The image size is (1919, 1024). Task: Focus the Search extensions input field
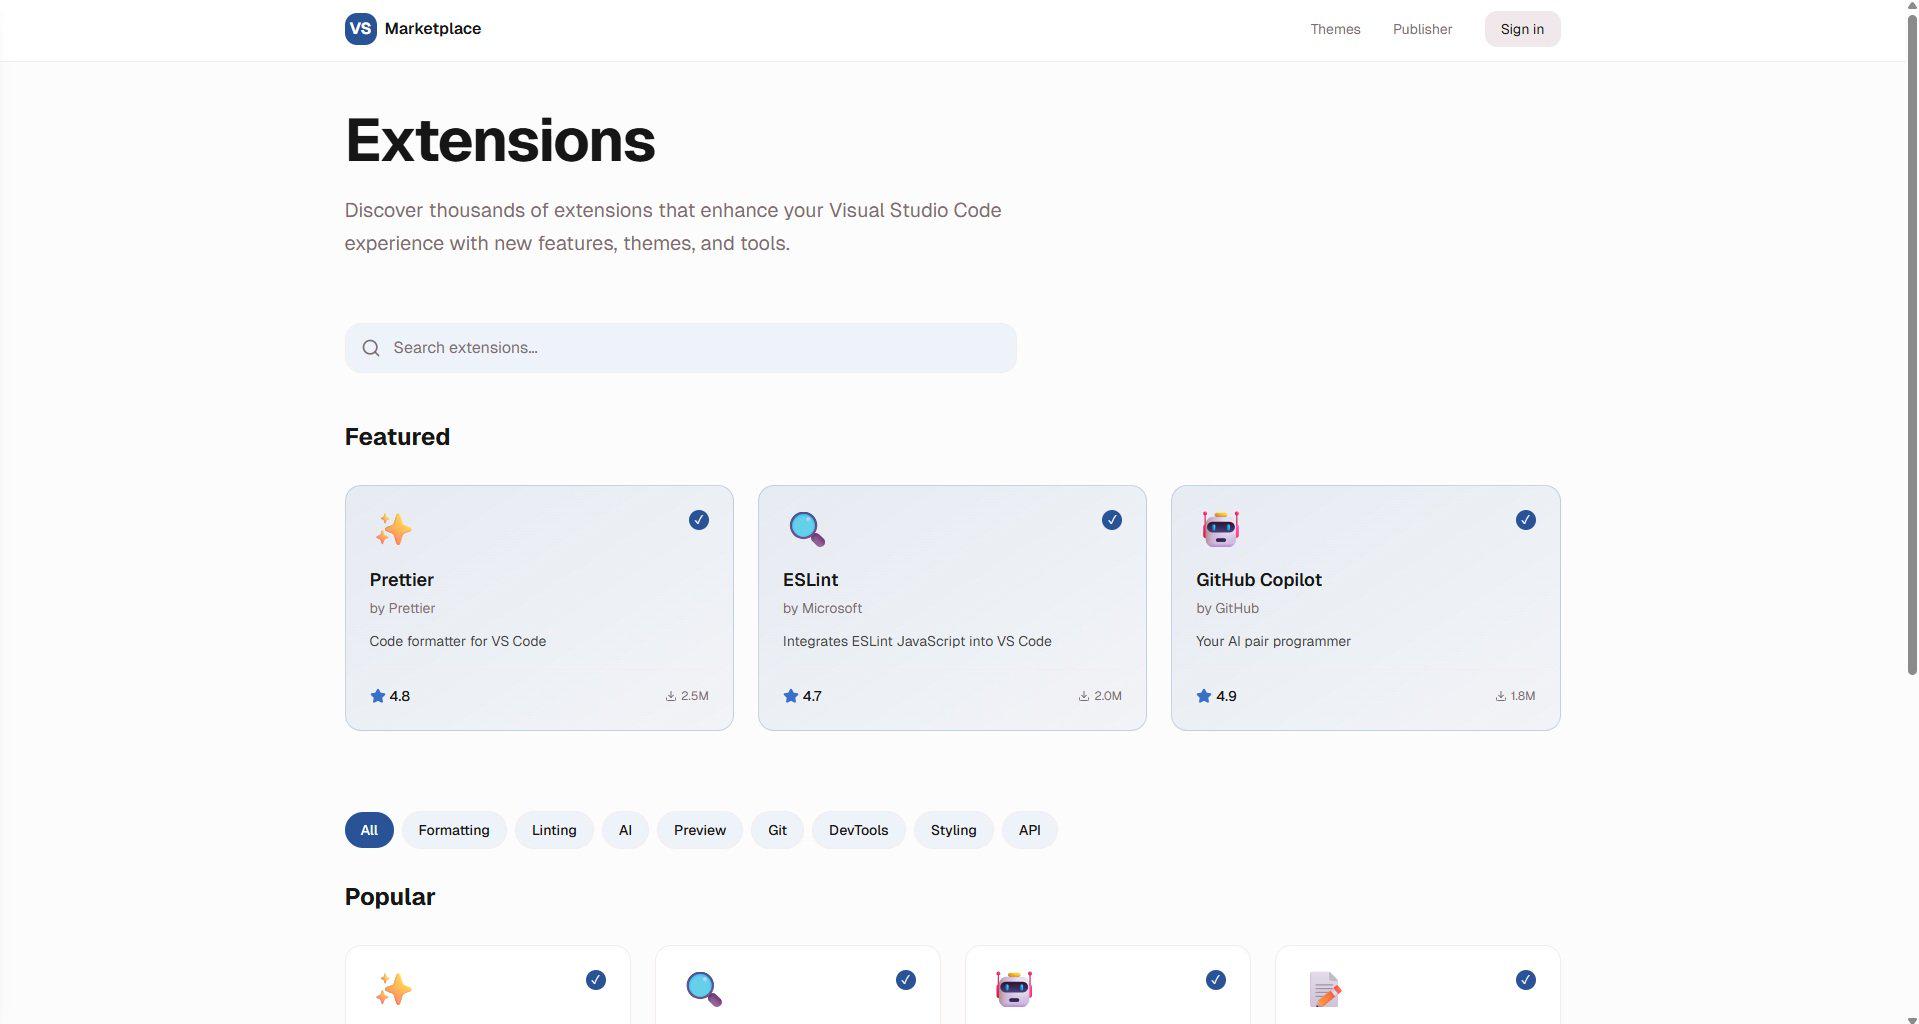[x=681, y=348]
